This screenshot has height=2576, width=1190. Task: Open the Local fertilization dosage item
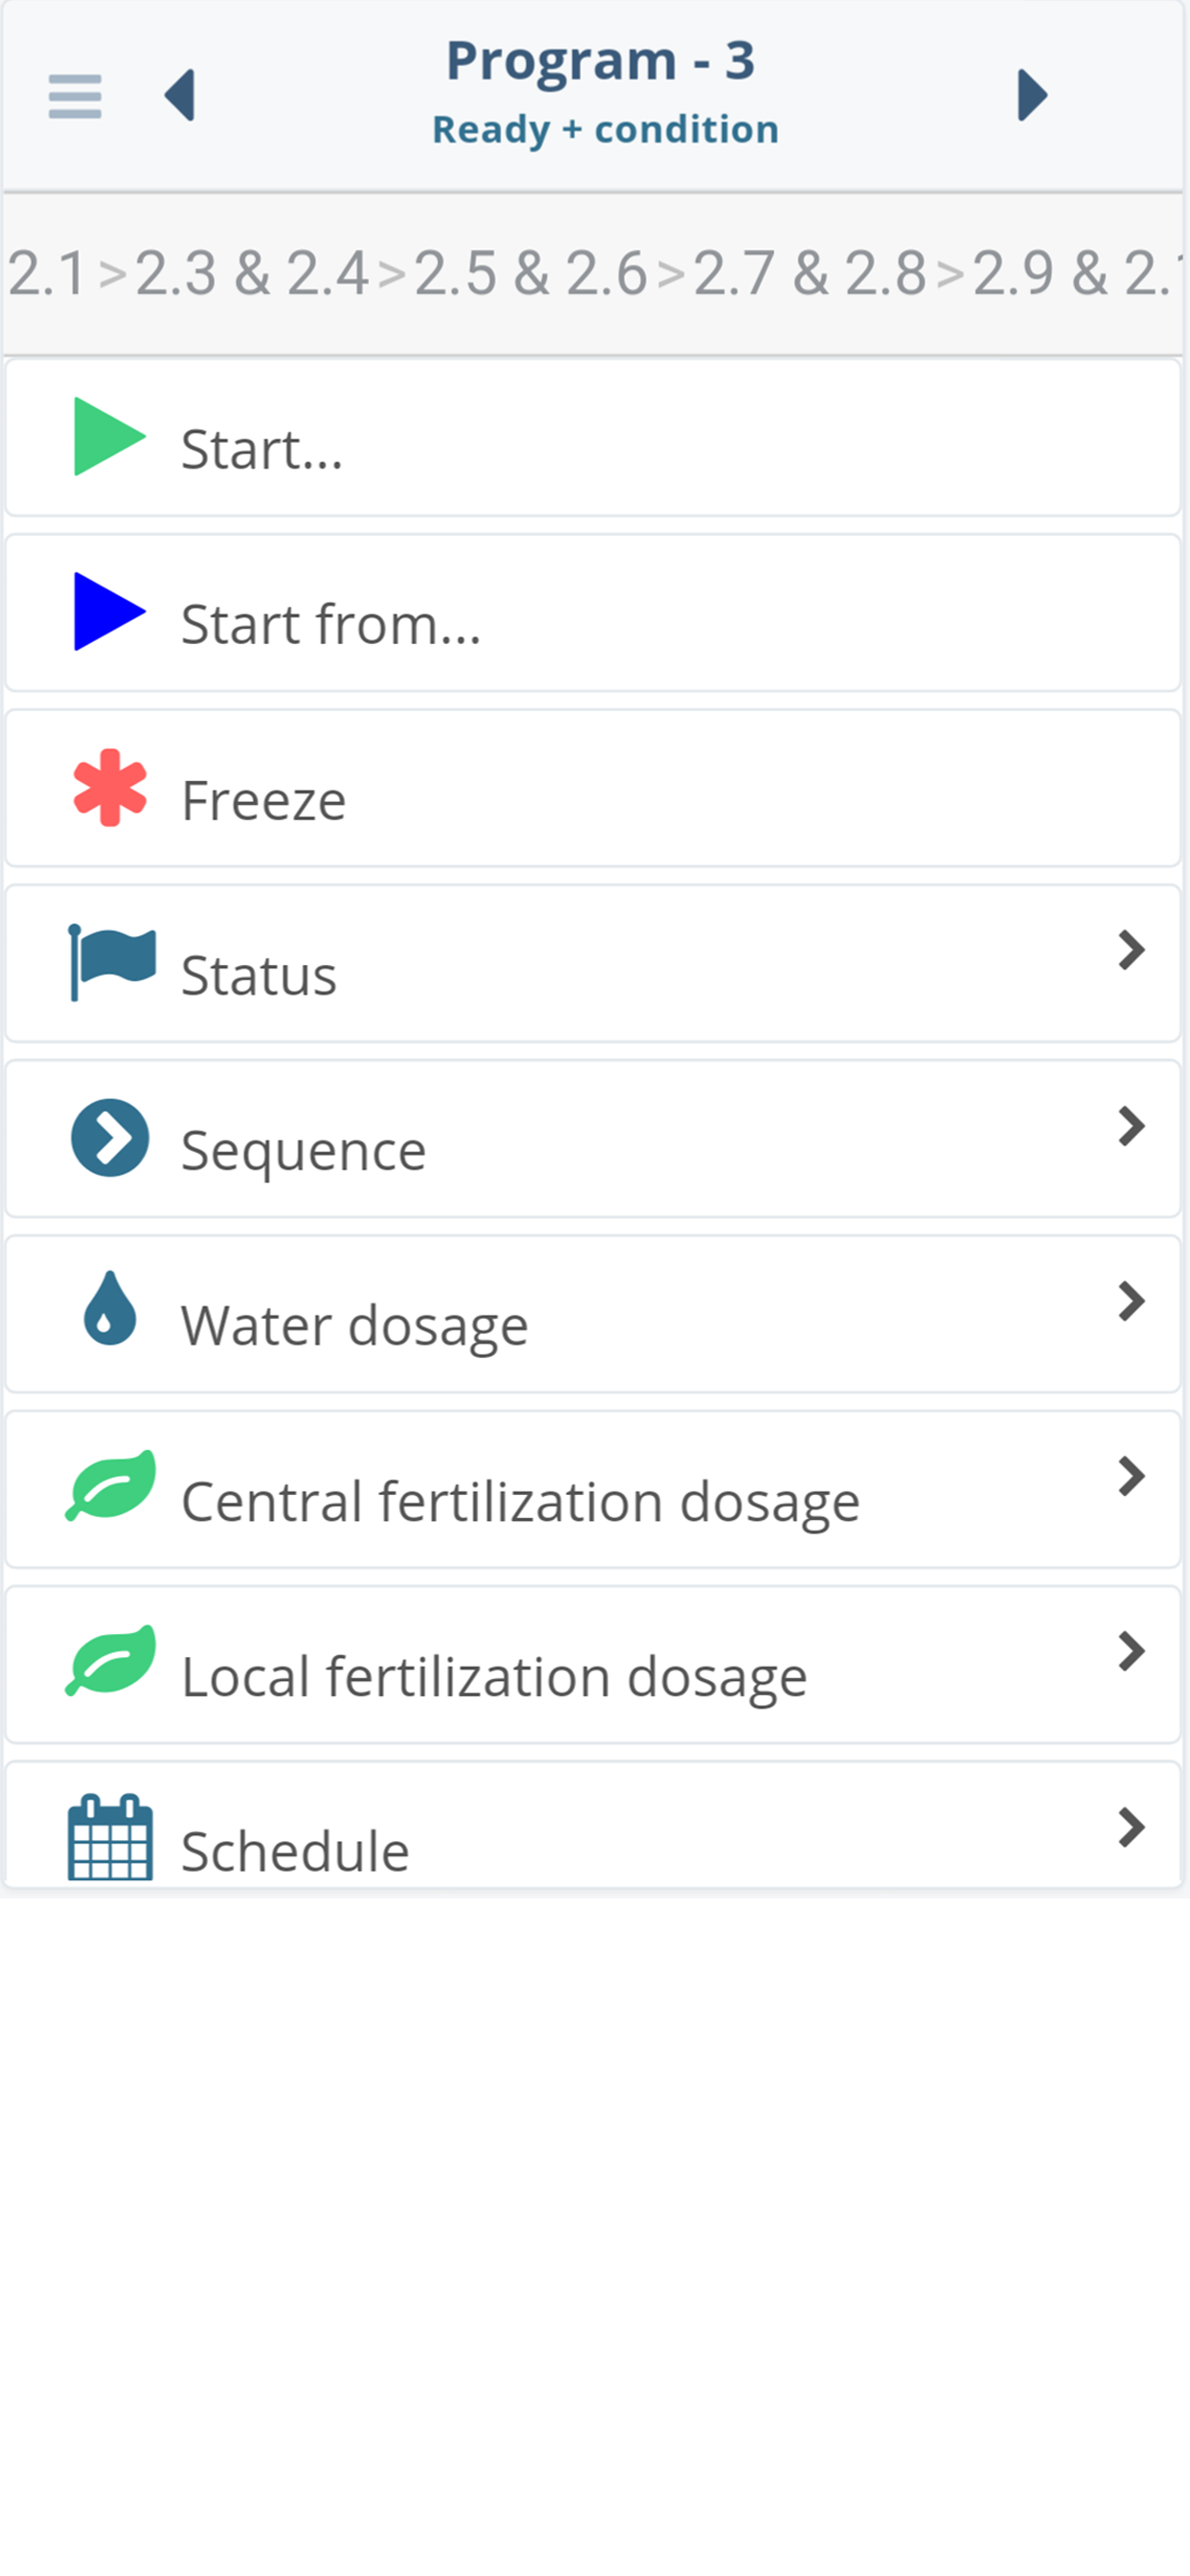click(494, 1676)
